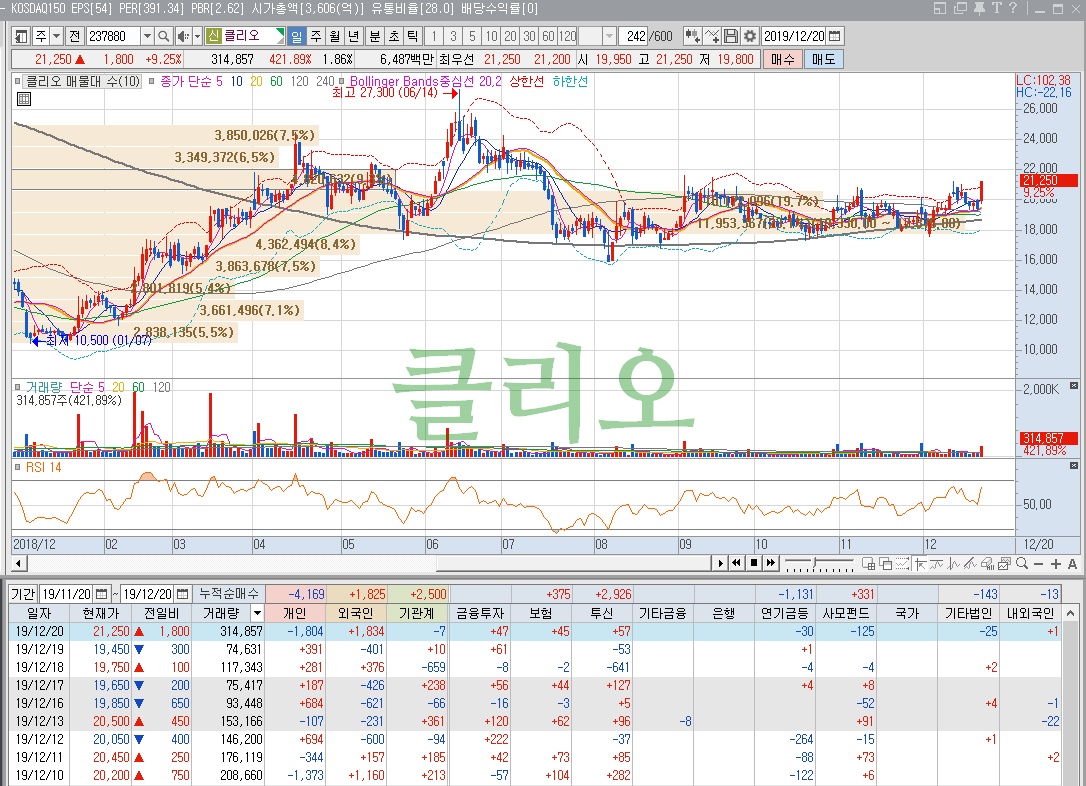Screen dimensions: 1086x786
Task: Click the side panel toggle icon
Action: point(21,36)
